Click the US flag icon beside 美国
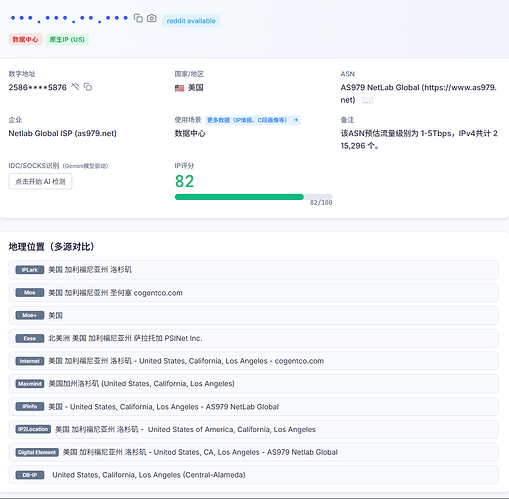509x499 pixels. tap(179, 88)
